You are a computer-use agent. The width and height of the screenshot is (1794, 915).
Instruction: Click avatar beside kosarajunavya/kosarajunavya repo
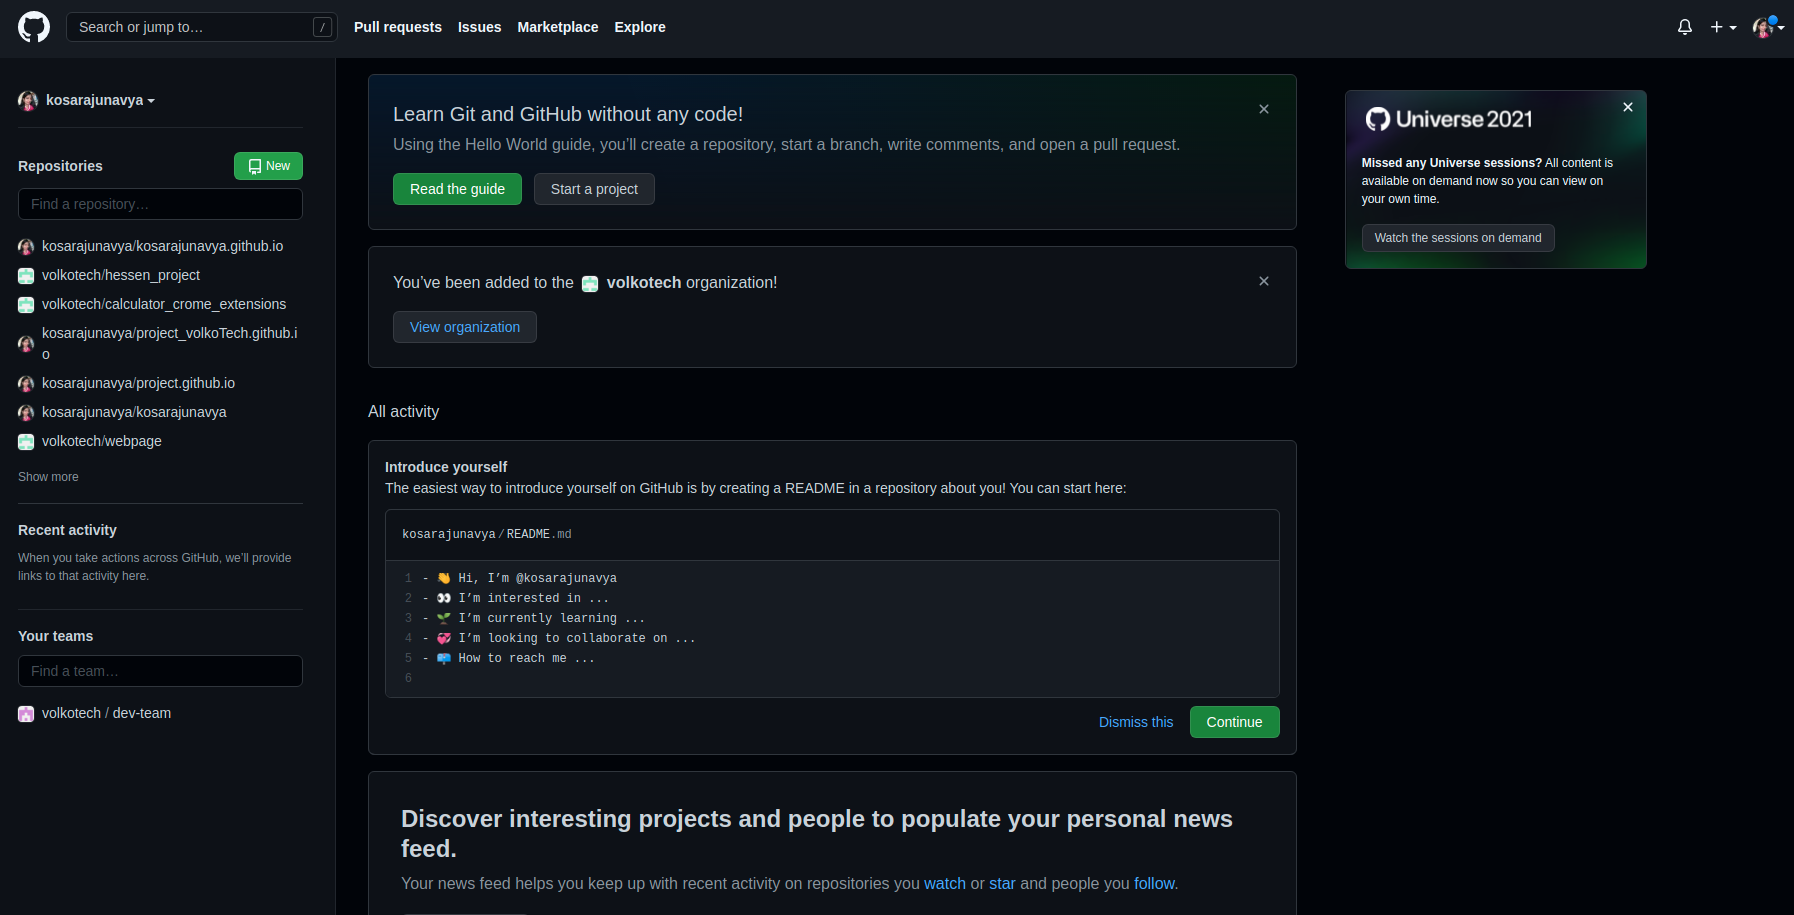click(26, 413)
